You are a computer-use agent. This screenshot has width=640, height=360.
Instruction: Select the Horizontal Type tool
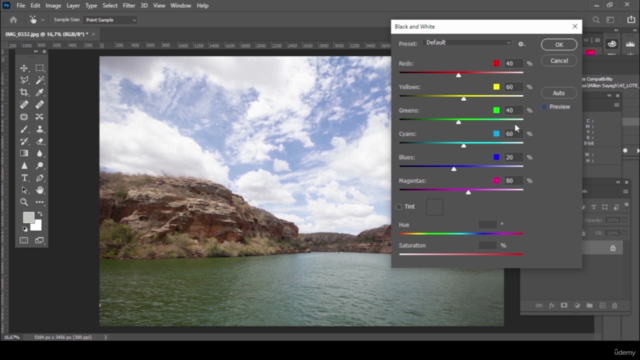point(24,178)
